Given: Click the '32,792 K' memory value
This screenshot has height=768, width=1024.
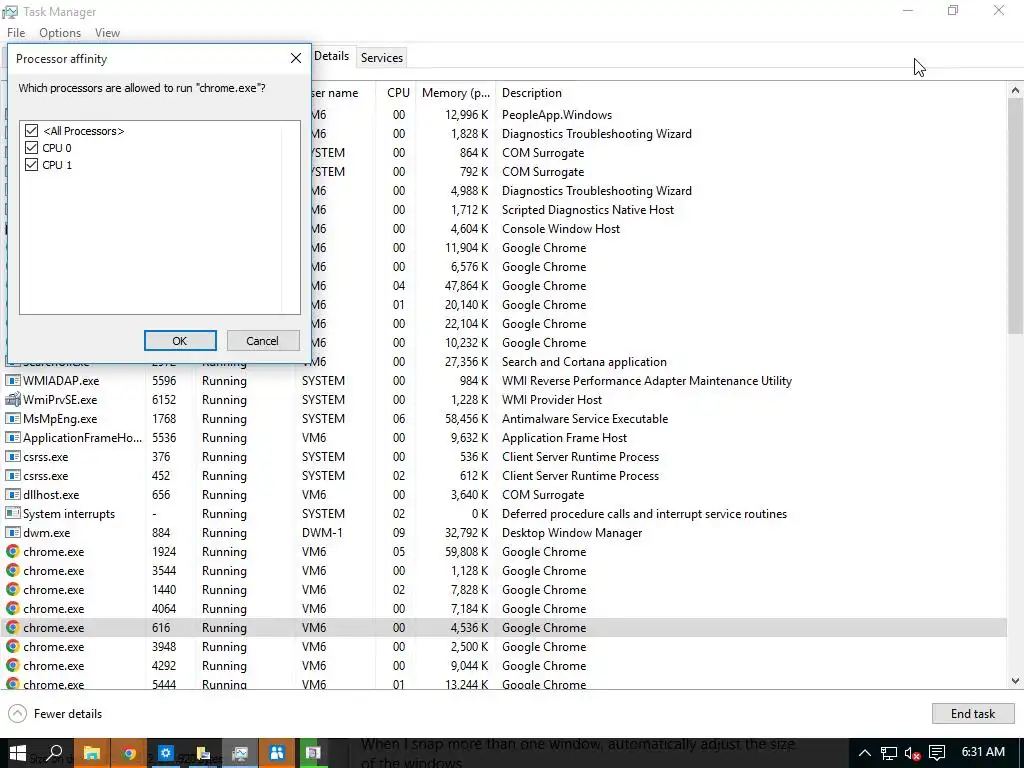Looking at the screenshot, I should pyautogui.click(x=466, y=532).
